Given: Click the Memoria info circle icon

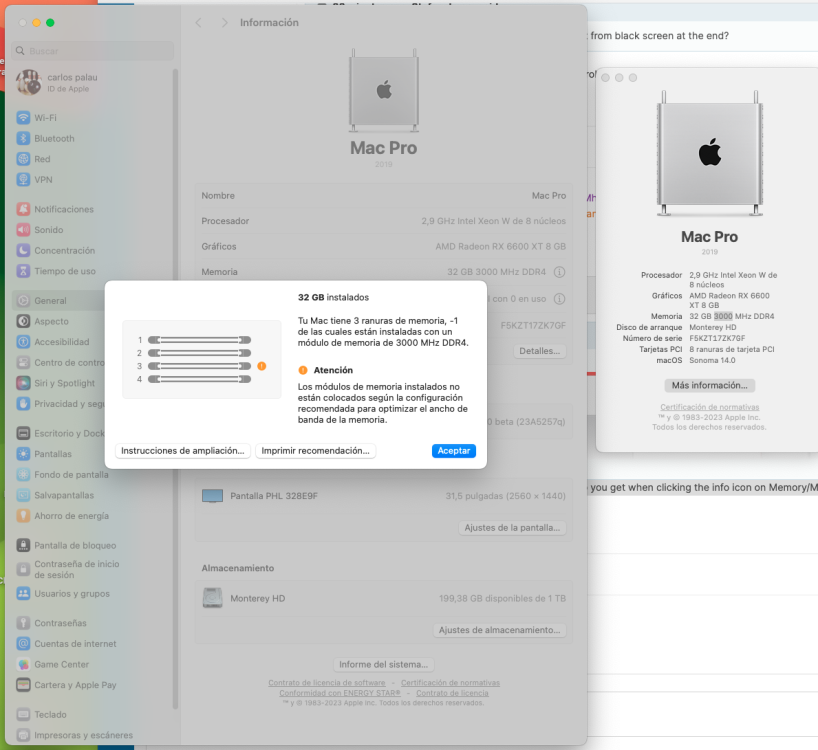Looking at the screenshot, I should coord(559,272).
